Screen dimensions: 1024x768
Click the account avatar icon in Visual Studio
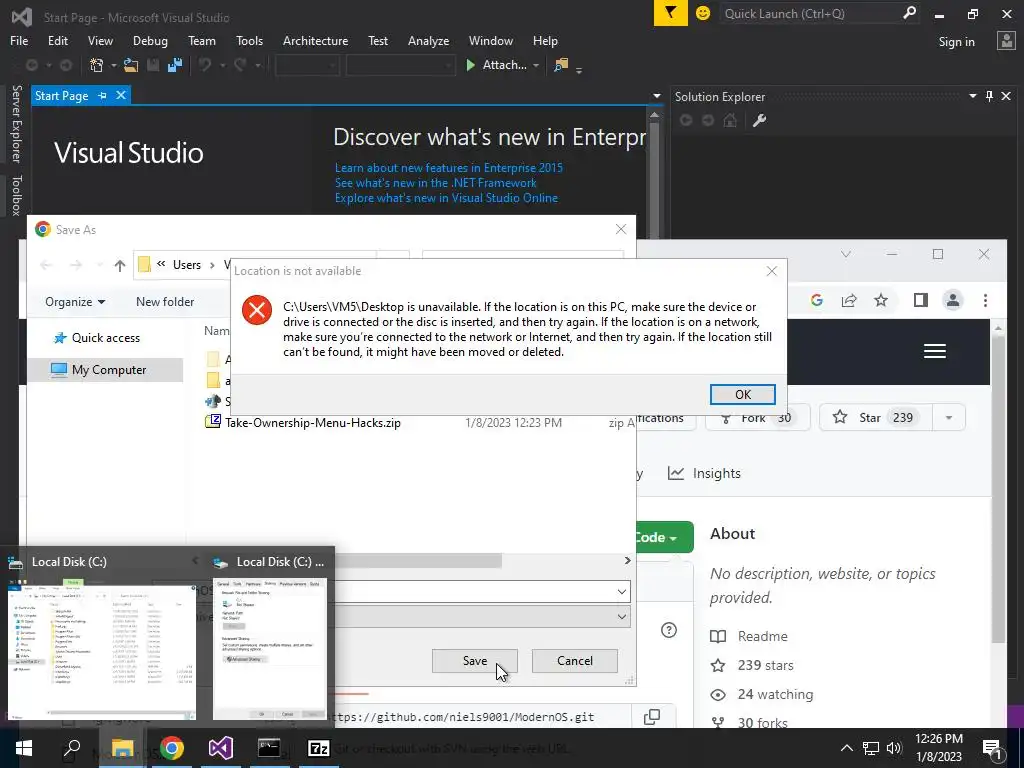click(x=1006, y=40)
